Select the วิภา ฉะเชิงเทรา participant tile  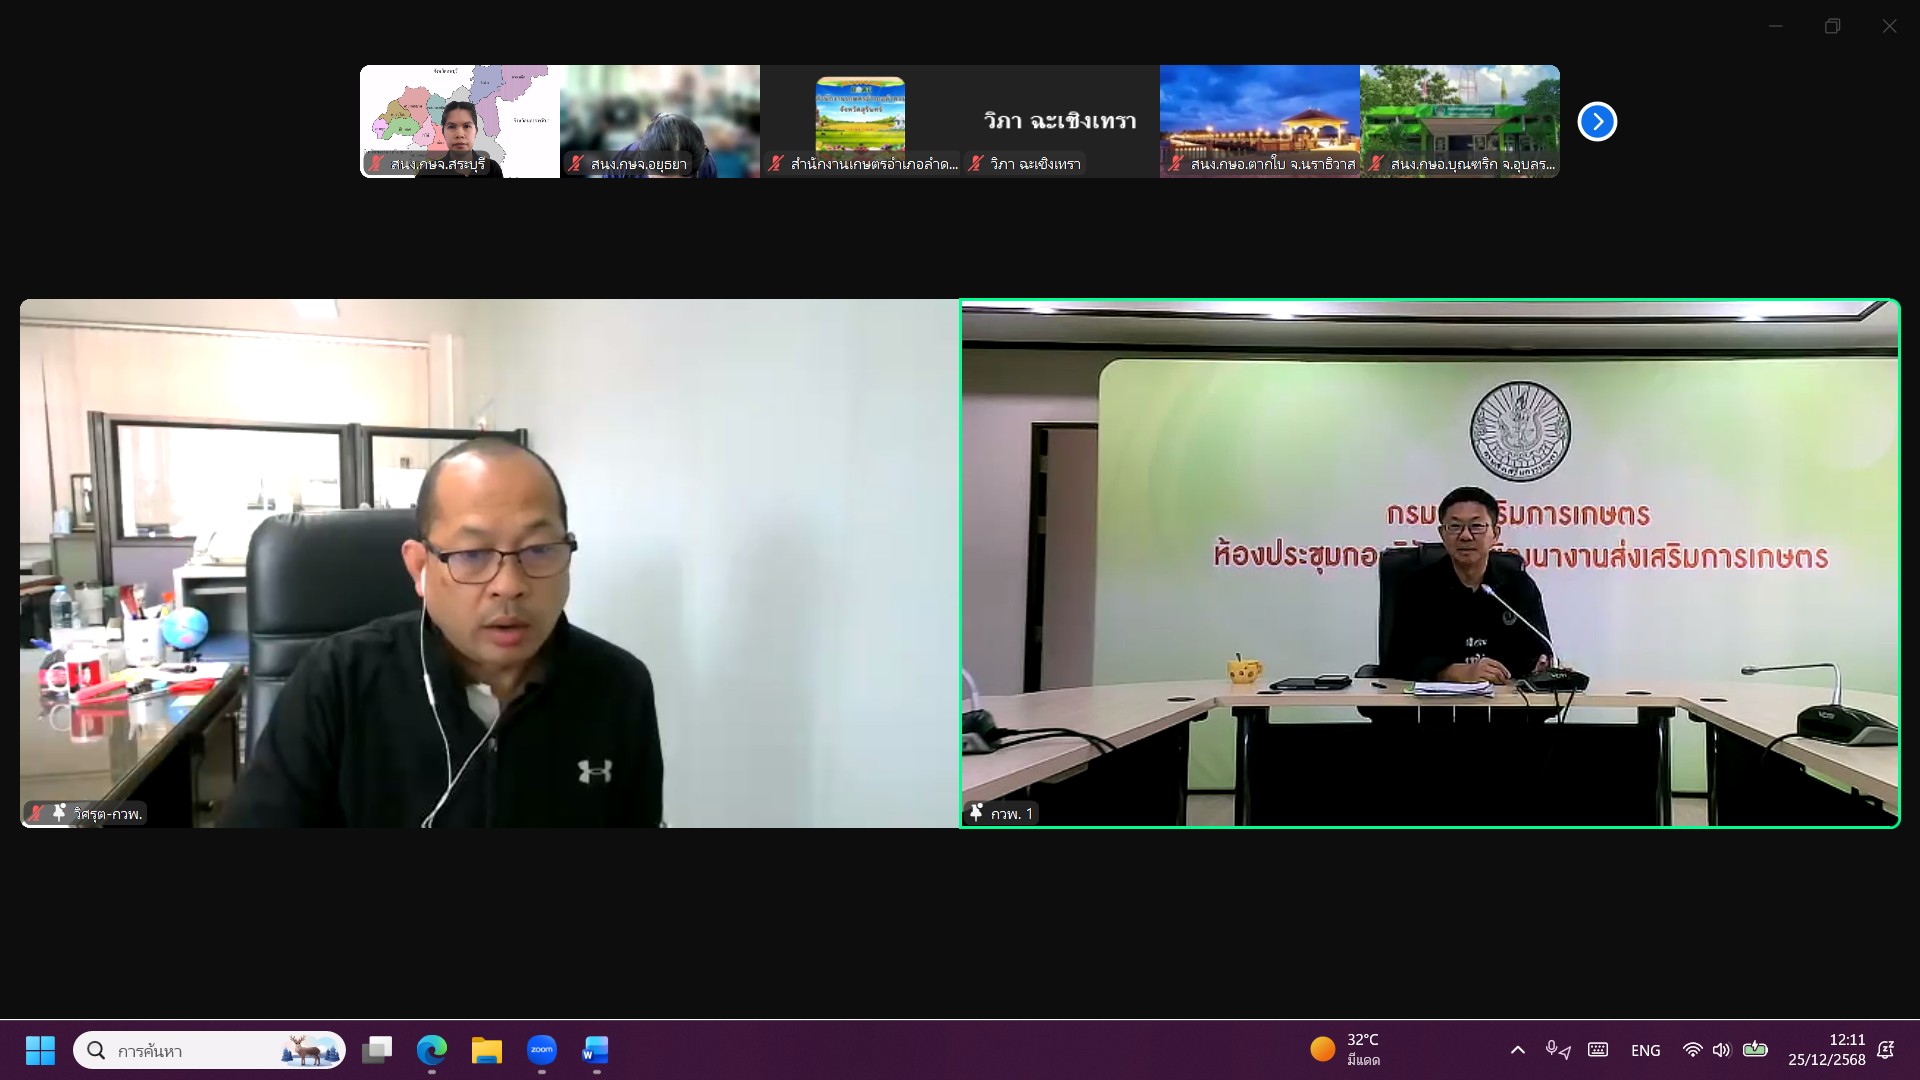point(1060,121)
